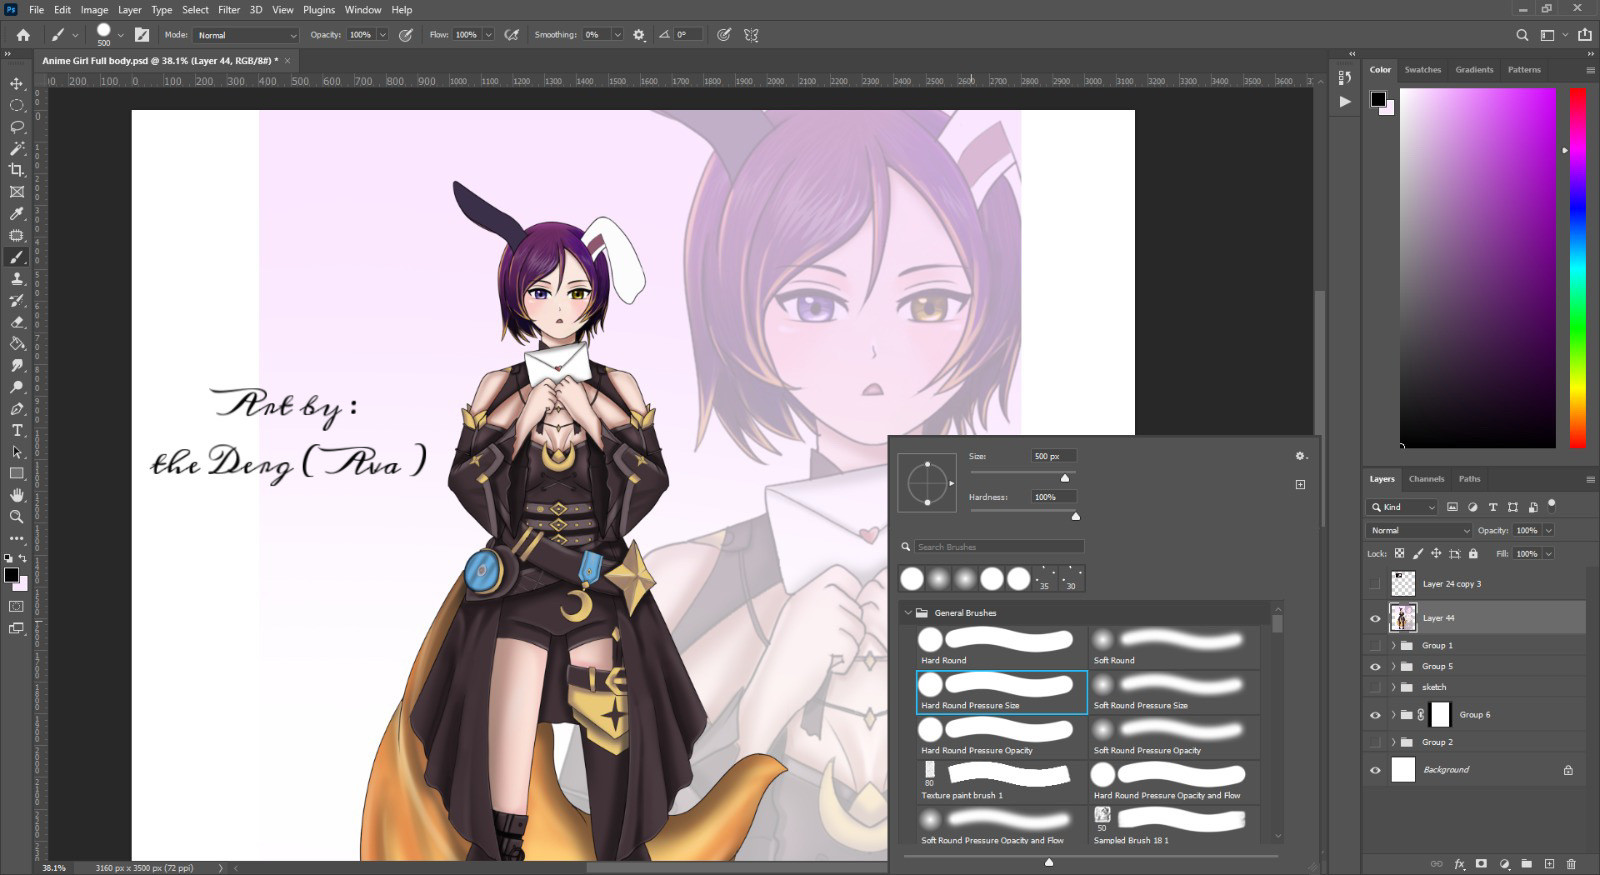Toggle lock all padlock button

[x=1473, y=553]
